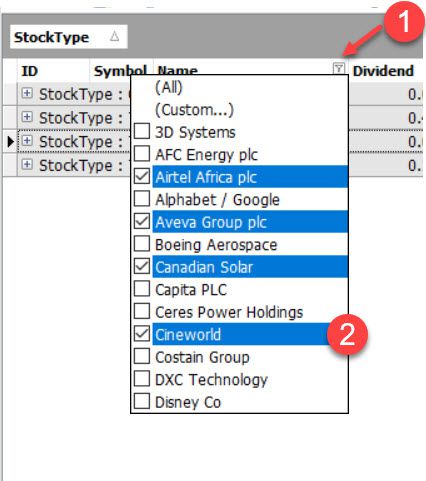Select the (All) filter option
This screenshot has width=426, height=481.
pyautogui.click(x=169, y=87)
